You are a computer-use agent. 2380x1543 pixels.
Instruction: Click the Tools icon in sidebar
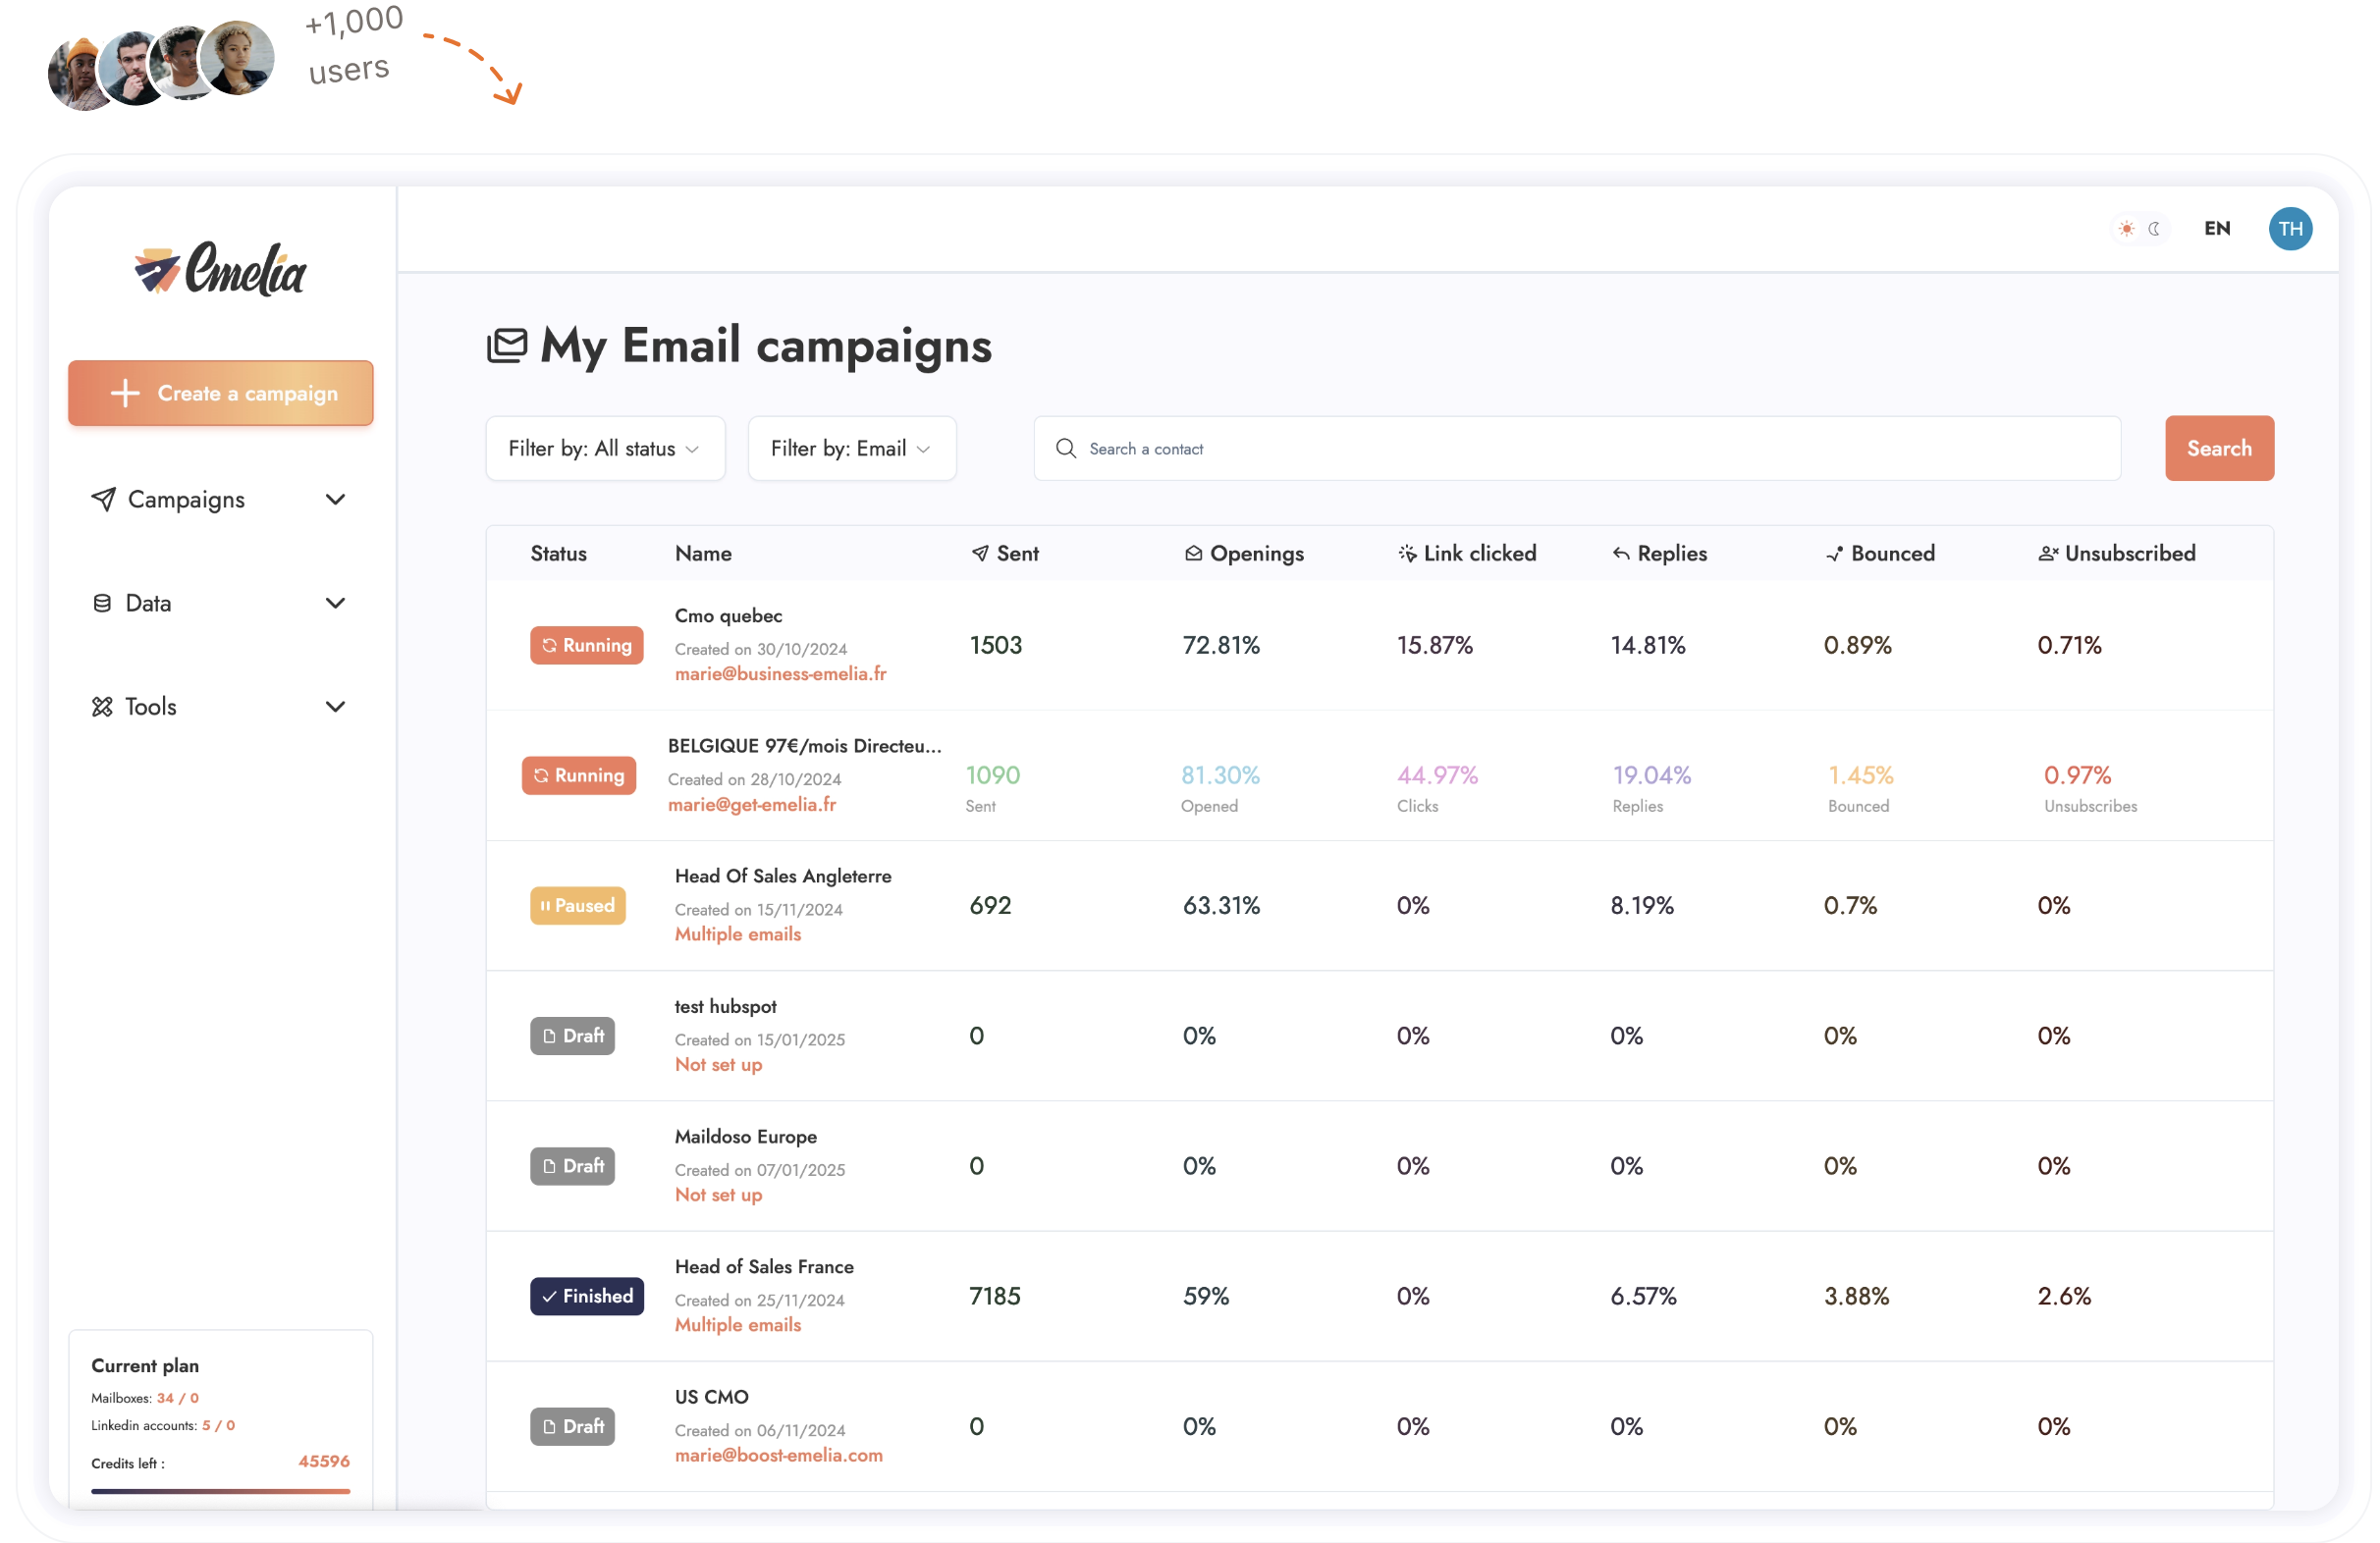click(102, 707)
